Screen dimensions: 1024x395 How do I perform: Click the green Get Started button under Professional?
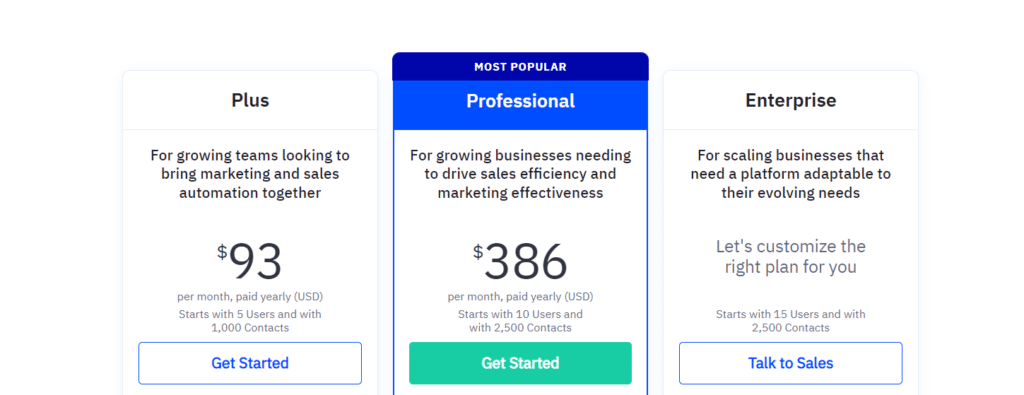coord(520,363)
